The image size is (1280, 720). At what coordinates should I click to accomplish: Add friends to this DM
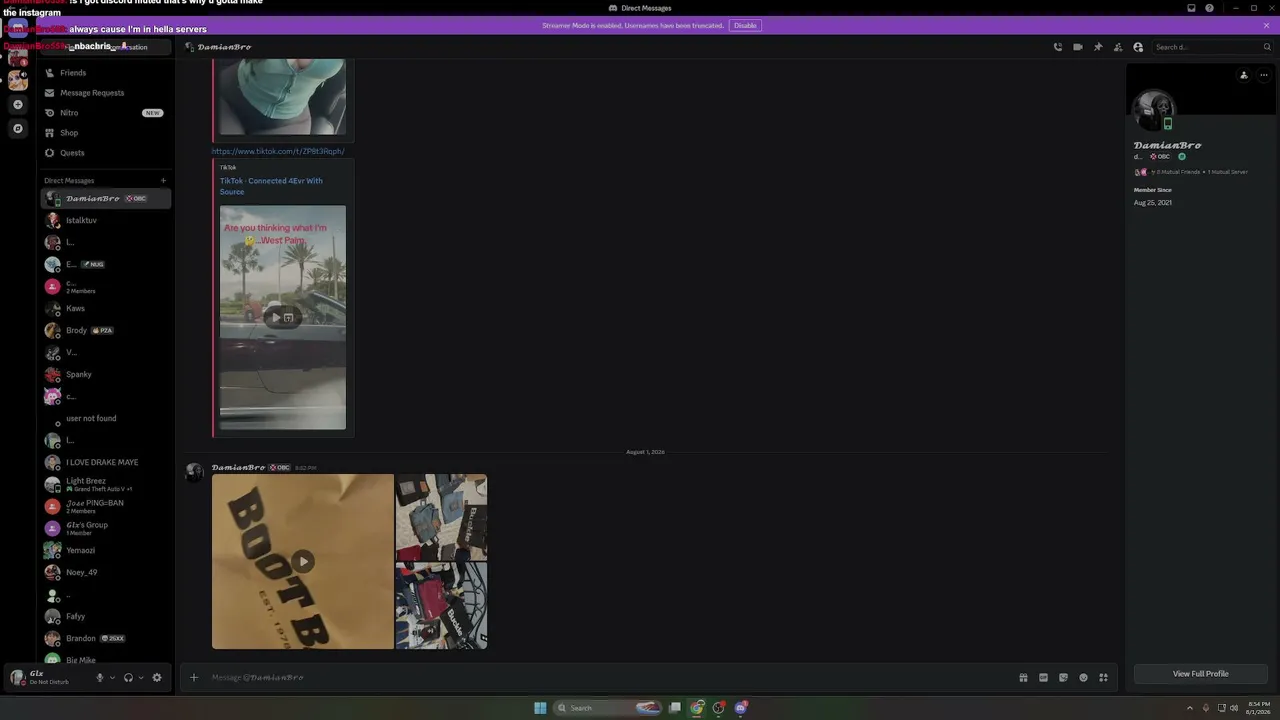(x=1118, y=47)
